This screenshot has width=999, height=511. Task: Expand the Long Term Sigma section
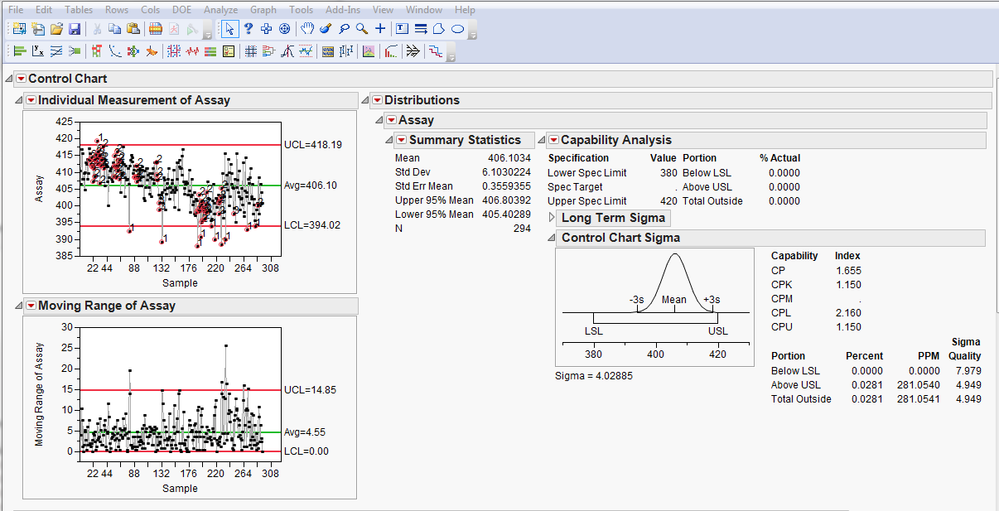pyautogui.click(x=552, y=218)
